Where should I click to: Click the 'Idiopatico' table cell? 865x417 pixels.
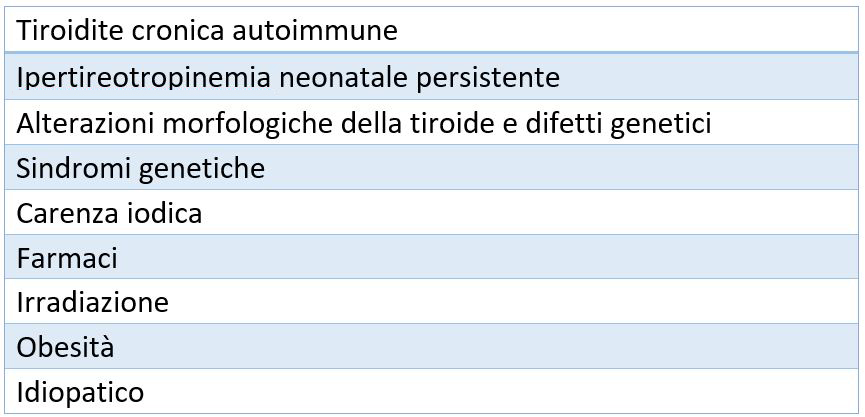tap(432, 392)
